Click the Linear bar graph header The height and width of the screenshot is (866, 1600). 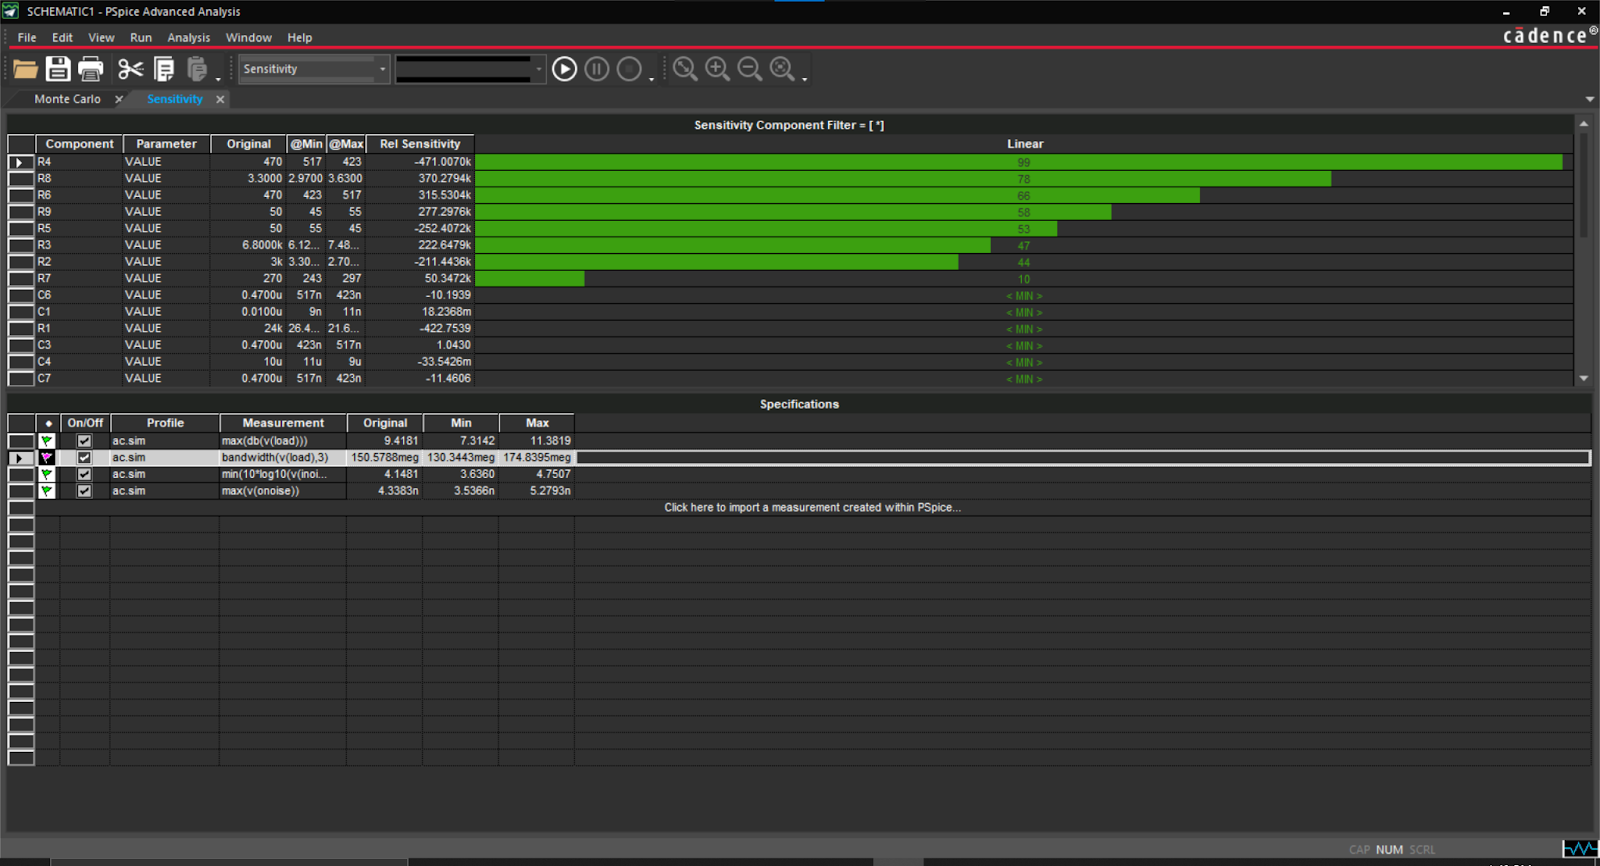pyautogui.click(x=1025, y=144)
